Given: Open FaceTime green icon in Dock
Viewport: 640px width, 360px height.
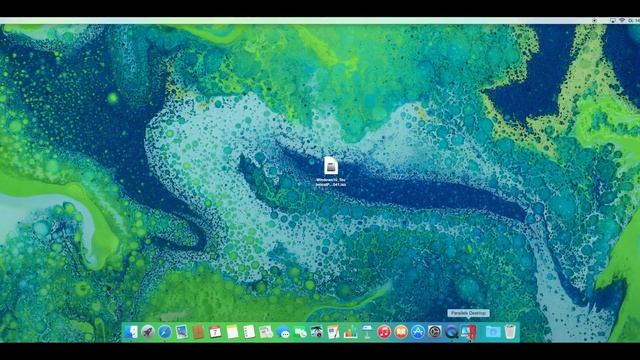Looking at the screenshot, I should click(x=300, y=333).
